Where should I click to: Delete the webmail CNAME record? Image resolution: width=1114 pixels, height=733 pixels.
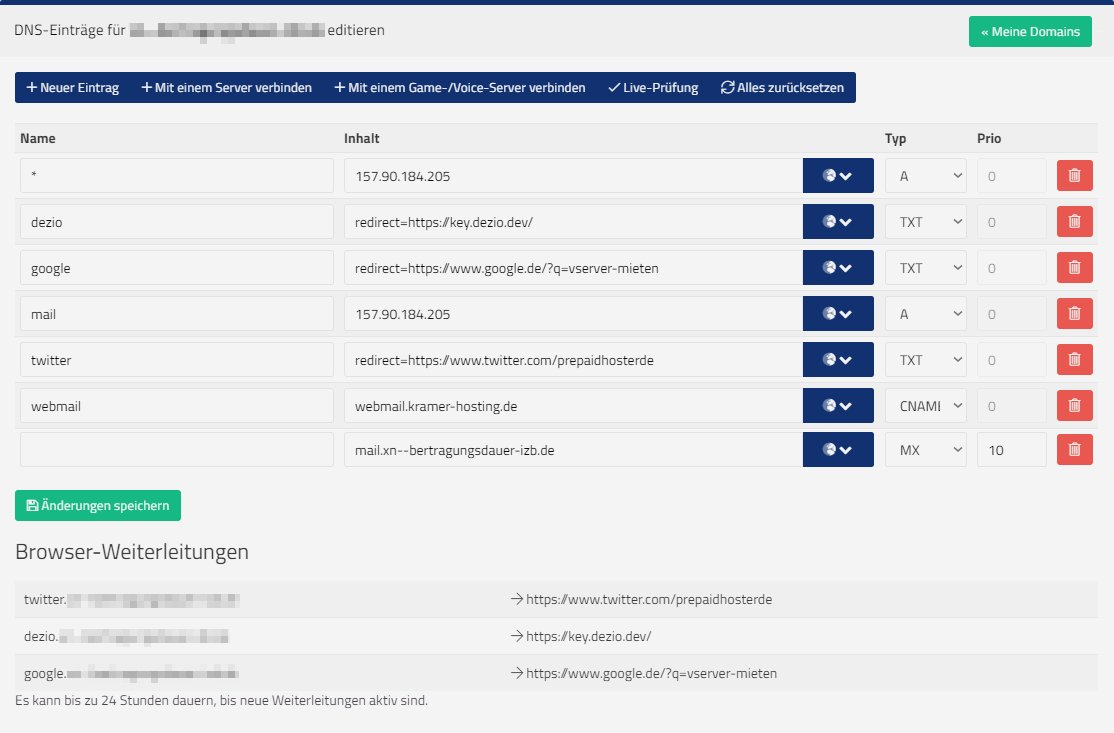[1074, 406]
